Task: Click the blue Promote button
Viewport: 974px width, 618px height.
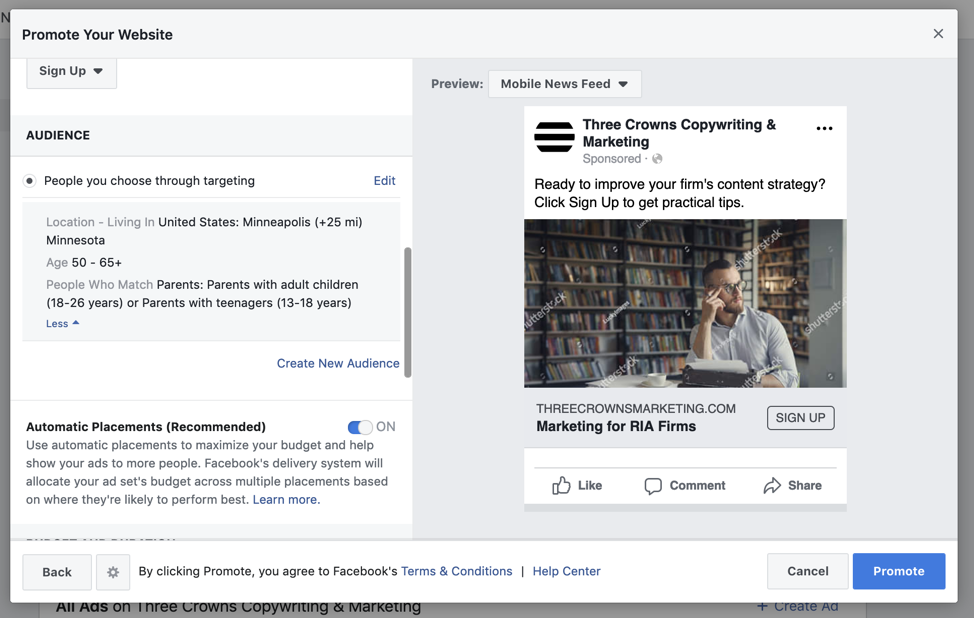Action: pyautogui.click(x=899, y=571)
